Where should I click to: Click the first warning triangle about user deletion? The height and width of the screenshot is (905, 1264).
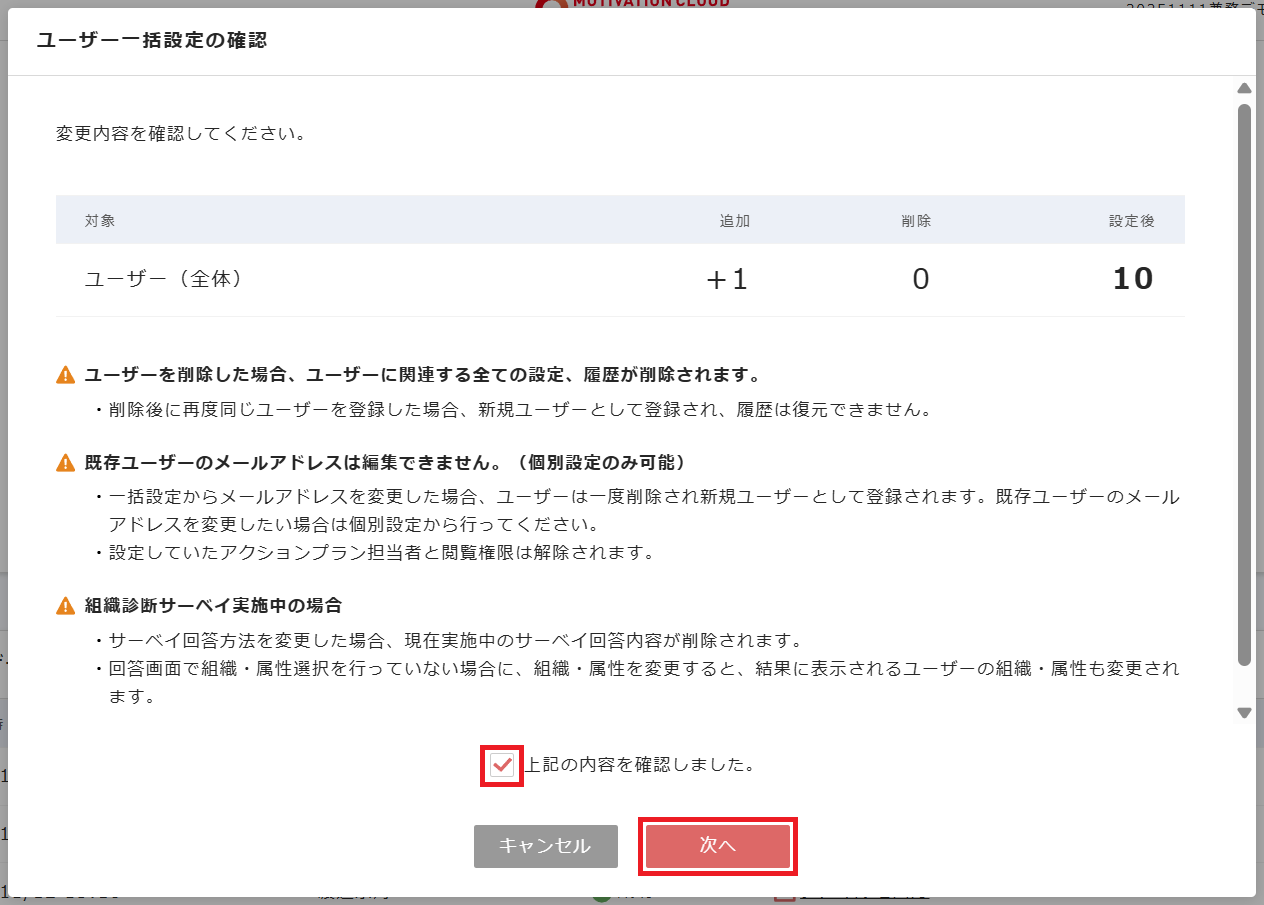click(66, 372)
